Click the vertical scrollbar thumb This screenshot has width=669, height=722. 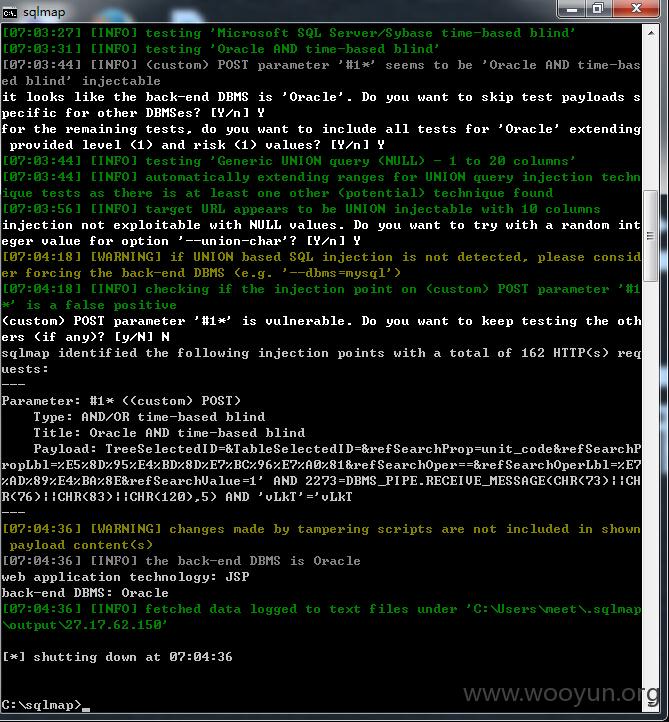(651, 235)
